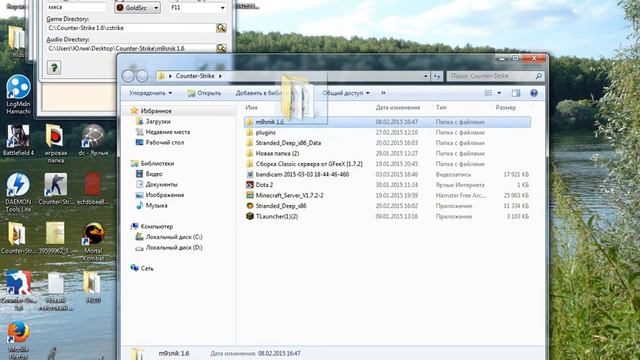Browse for Game Directory with magnifier icon
640x360 pixels.
(221, 28)
